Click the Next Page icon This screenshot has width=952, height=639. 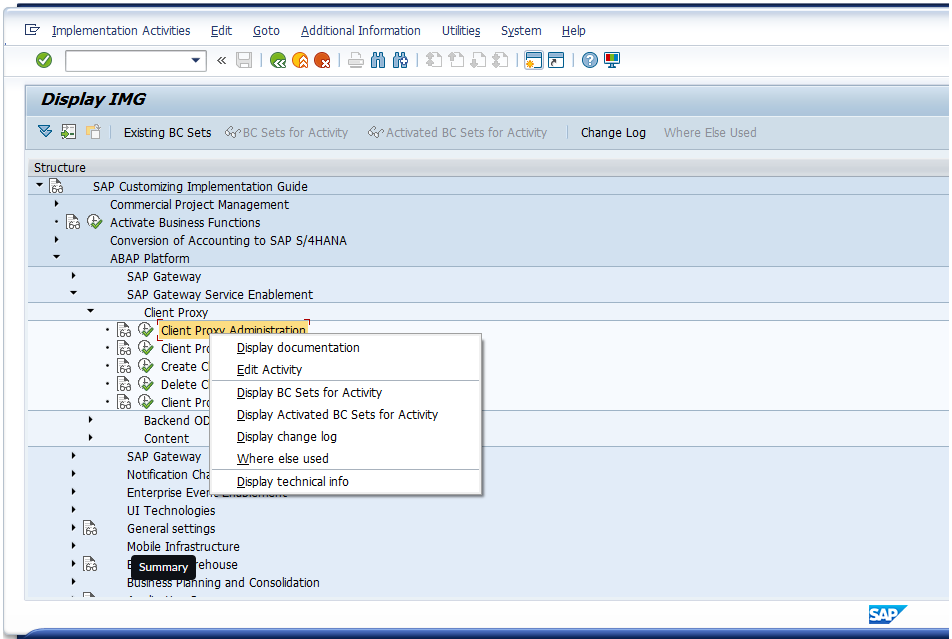click(x=478, y=60)
